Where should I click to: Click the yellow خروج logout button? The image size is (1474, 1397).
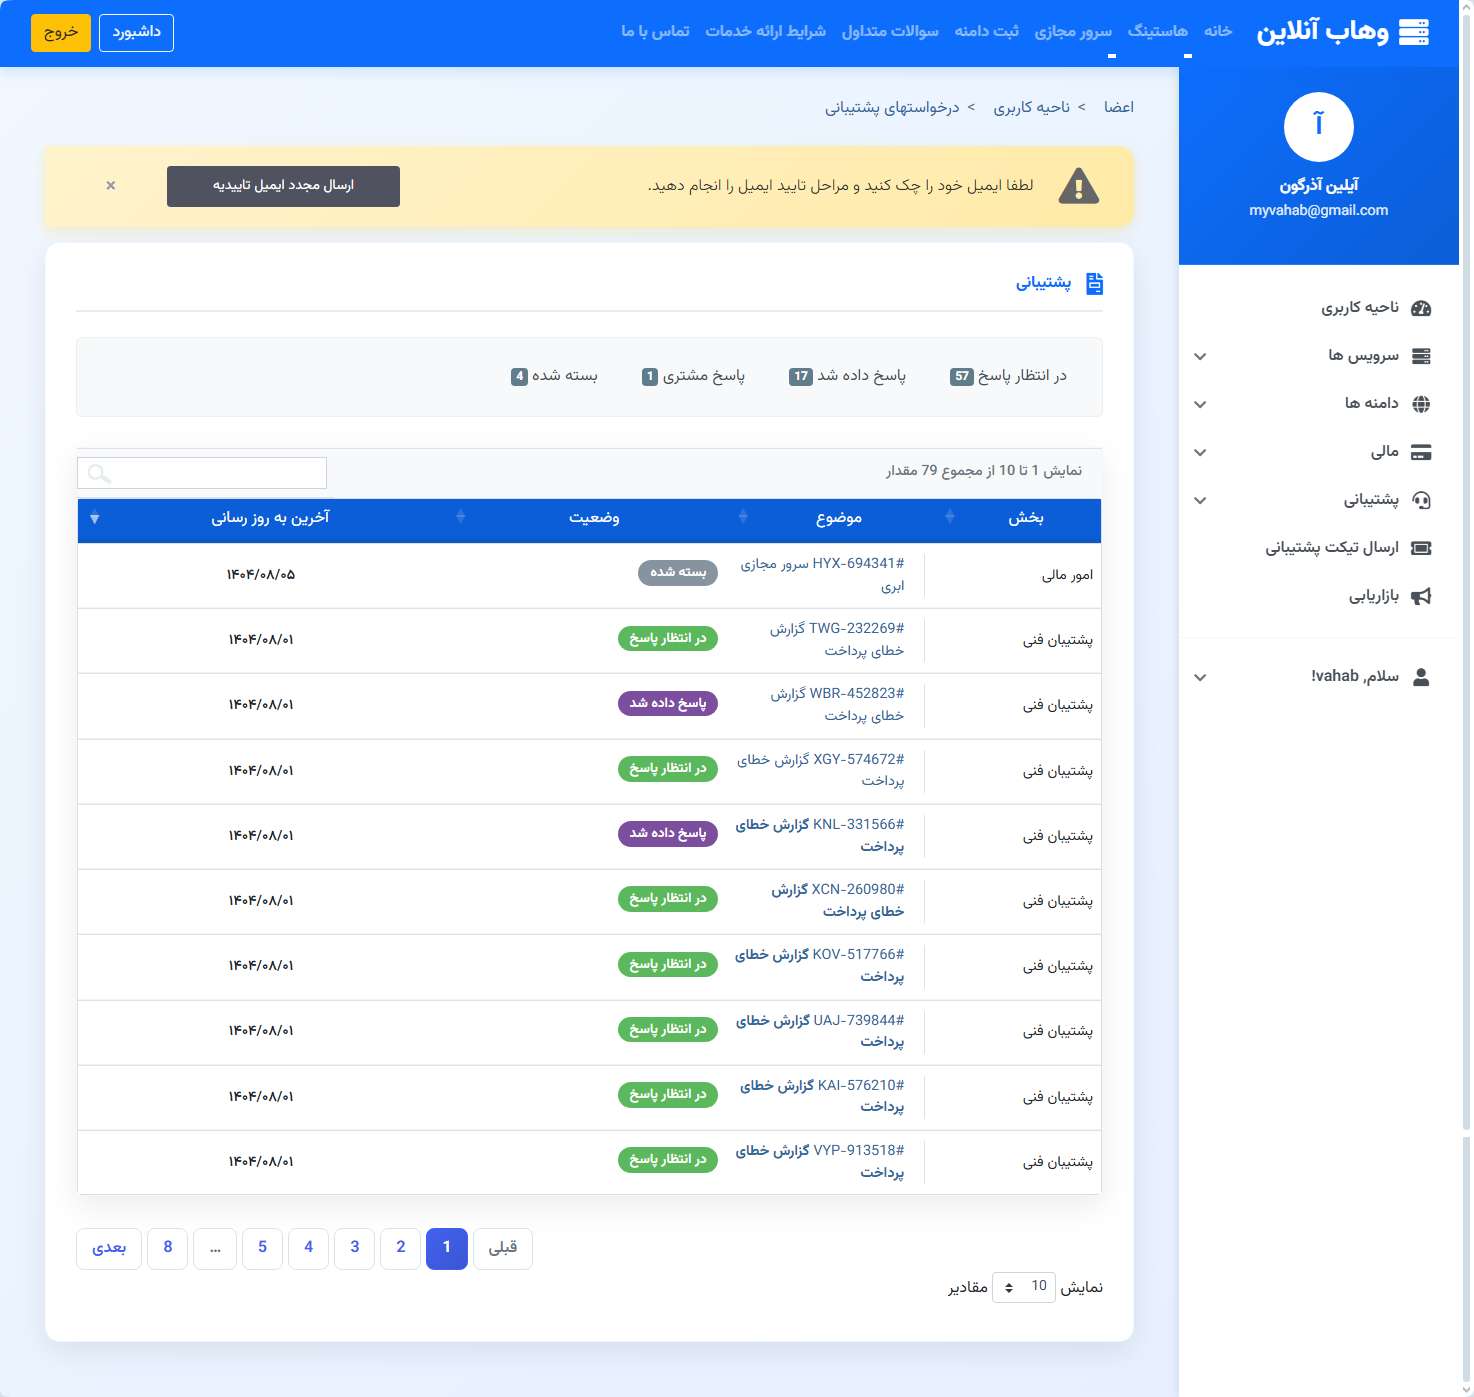(x=61, y=33)
